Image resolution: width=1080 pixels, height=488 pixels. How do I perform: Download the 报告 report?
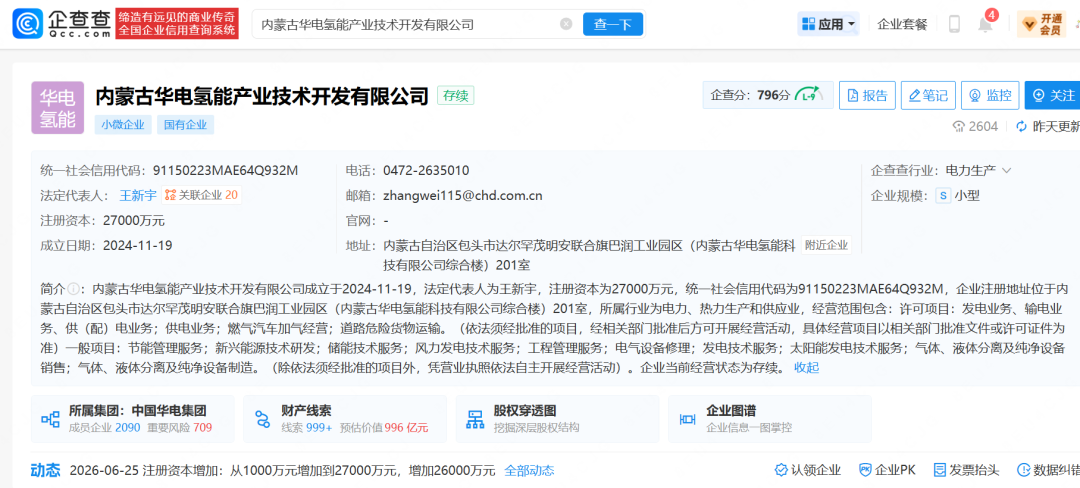(867, 95)
